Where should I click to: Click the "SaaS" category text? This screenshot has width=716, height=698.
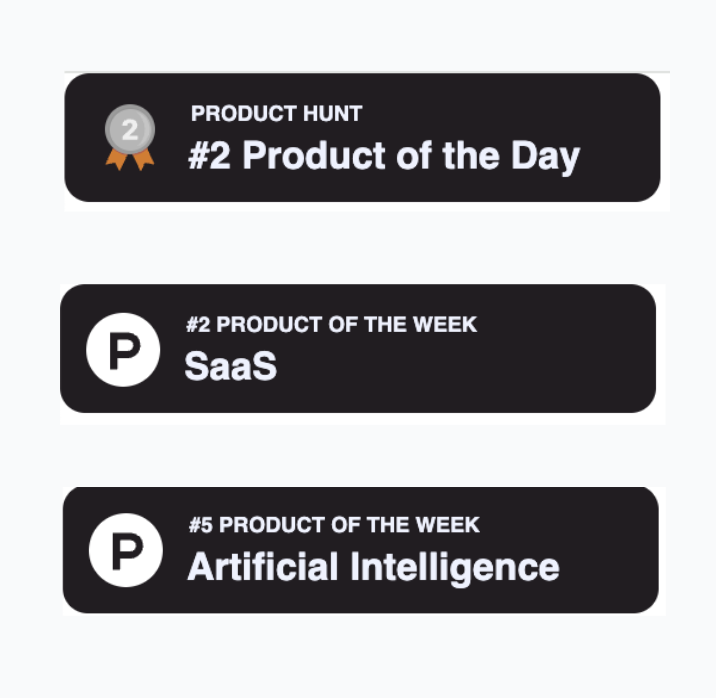tap(231, 366)
